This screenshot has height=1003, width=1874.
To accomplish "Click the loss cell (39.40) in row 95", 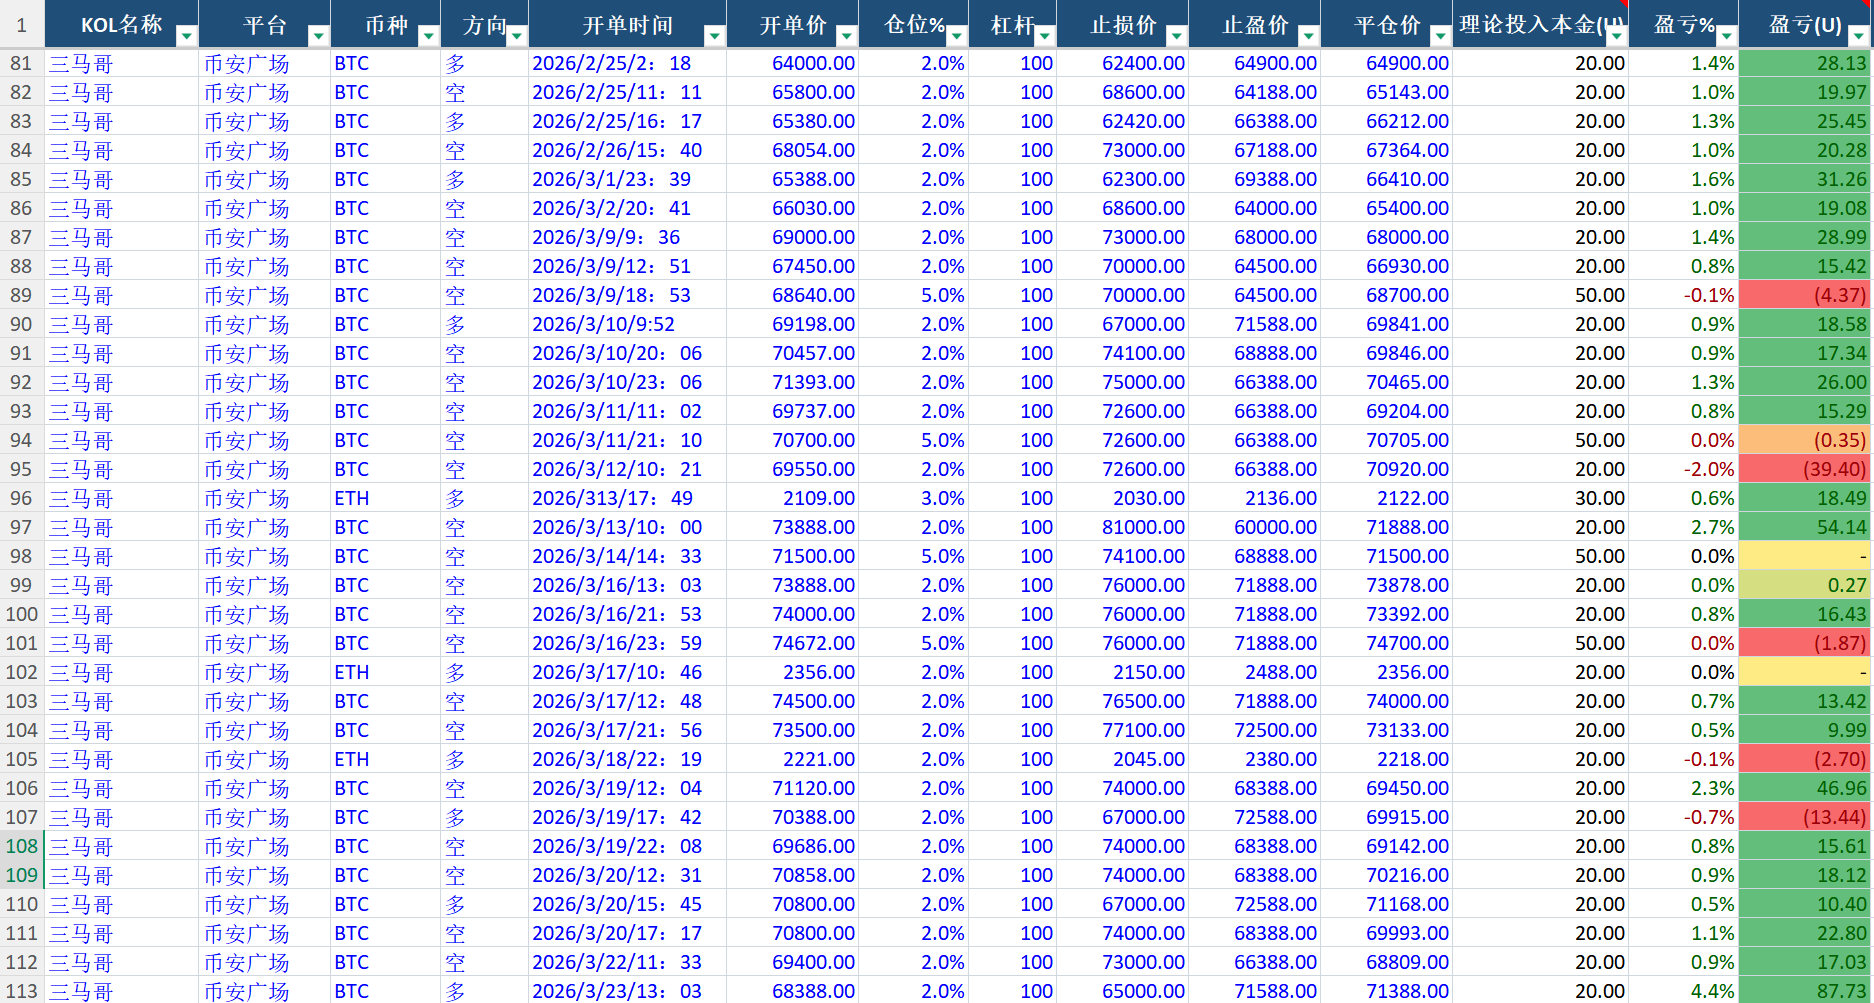I will (x=1804, y=469).
